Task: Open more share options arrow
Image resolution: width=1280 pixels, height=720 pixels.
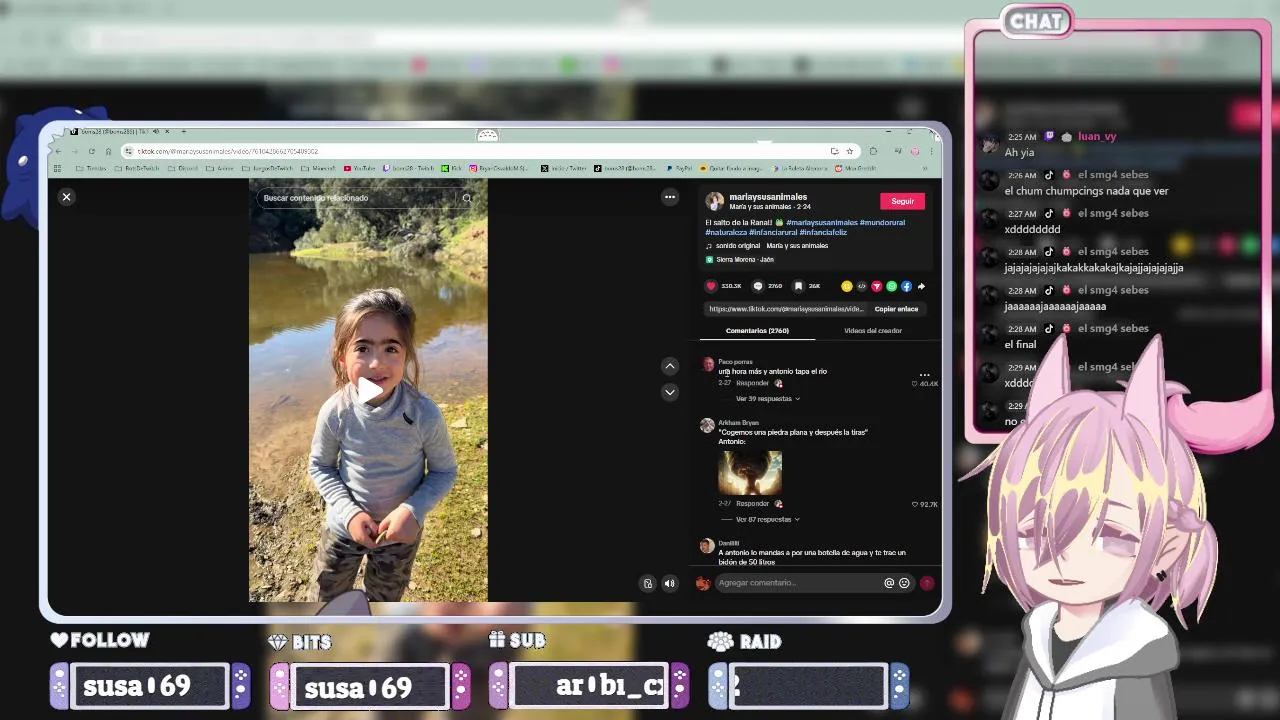Action: click(x=921, y=286)
